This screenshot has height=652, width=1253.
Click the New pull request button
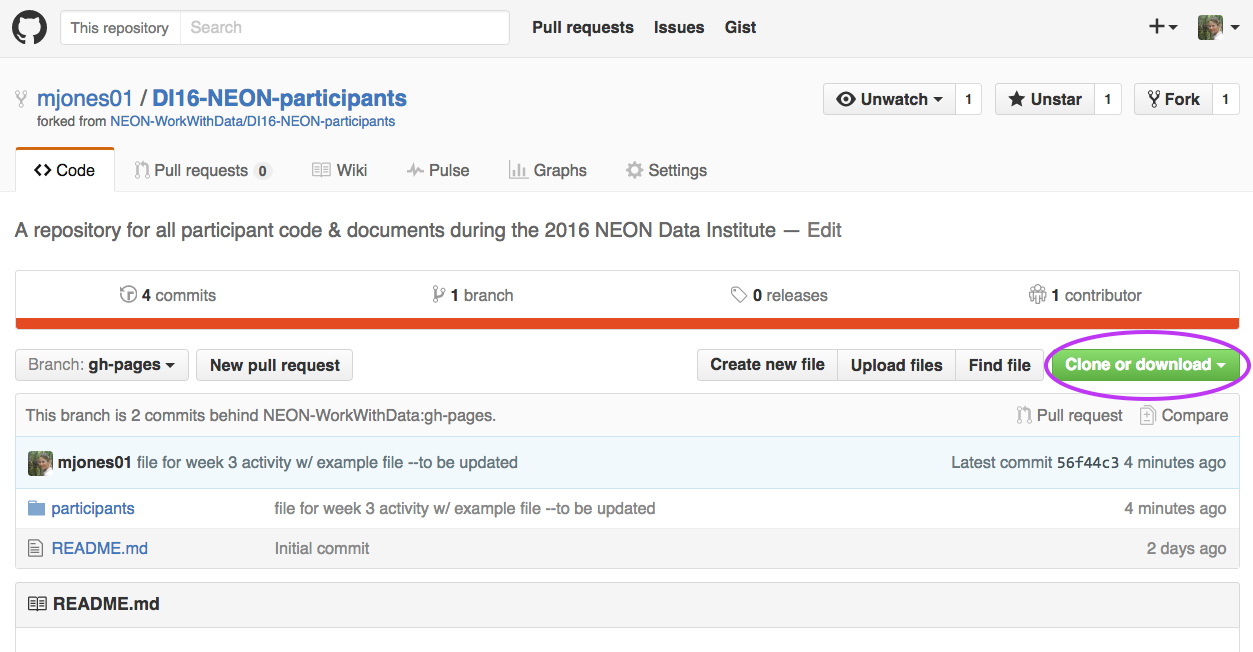[x=275, y=365]
